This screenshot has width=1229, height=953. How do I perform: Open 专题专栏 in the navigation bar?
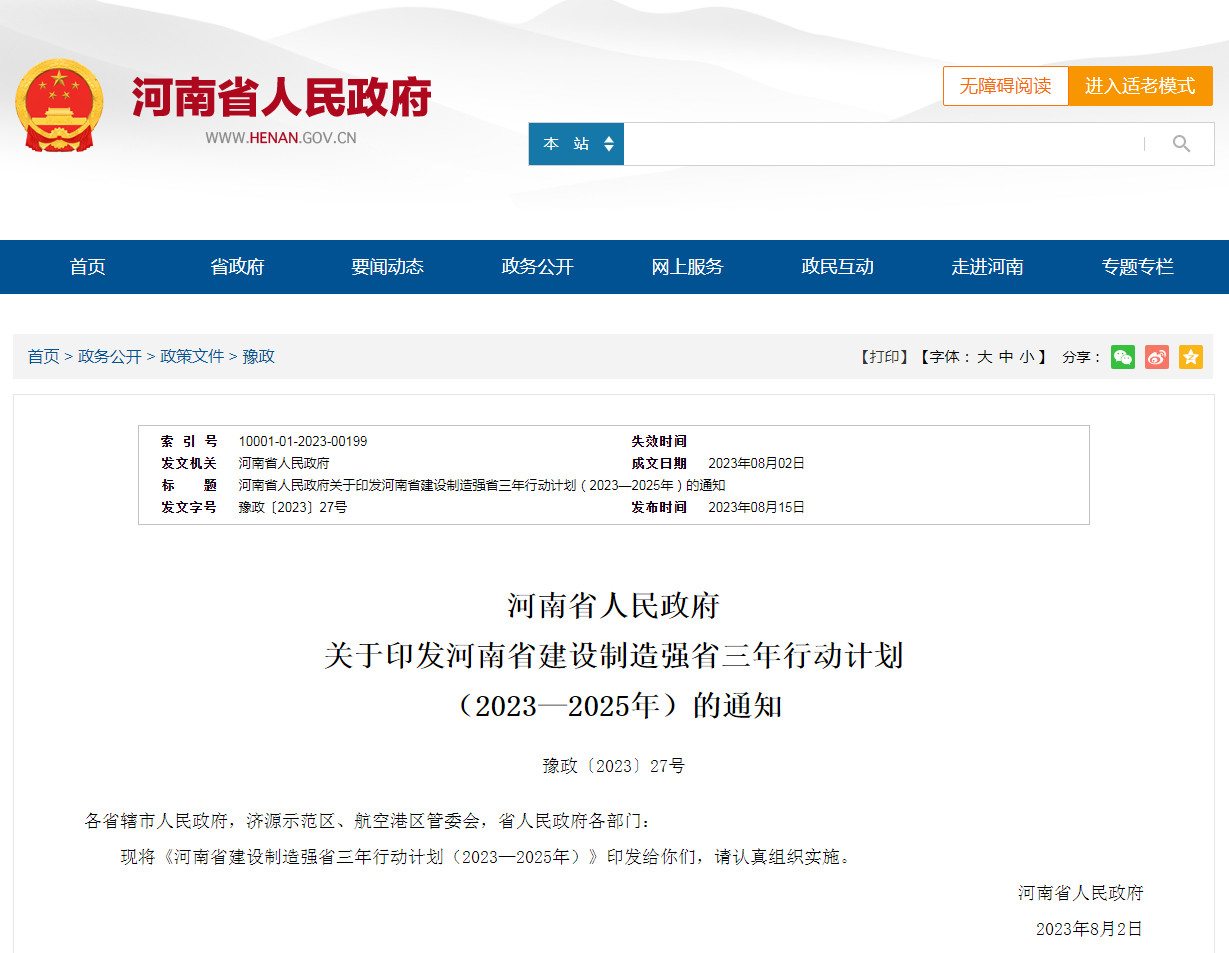click(1137, 267)
